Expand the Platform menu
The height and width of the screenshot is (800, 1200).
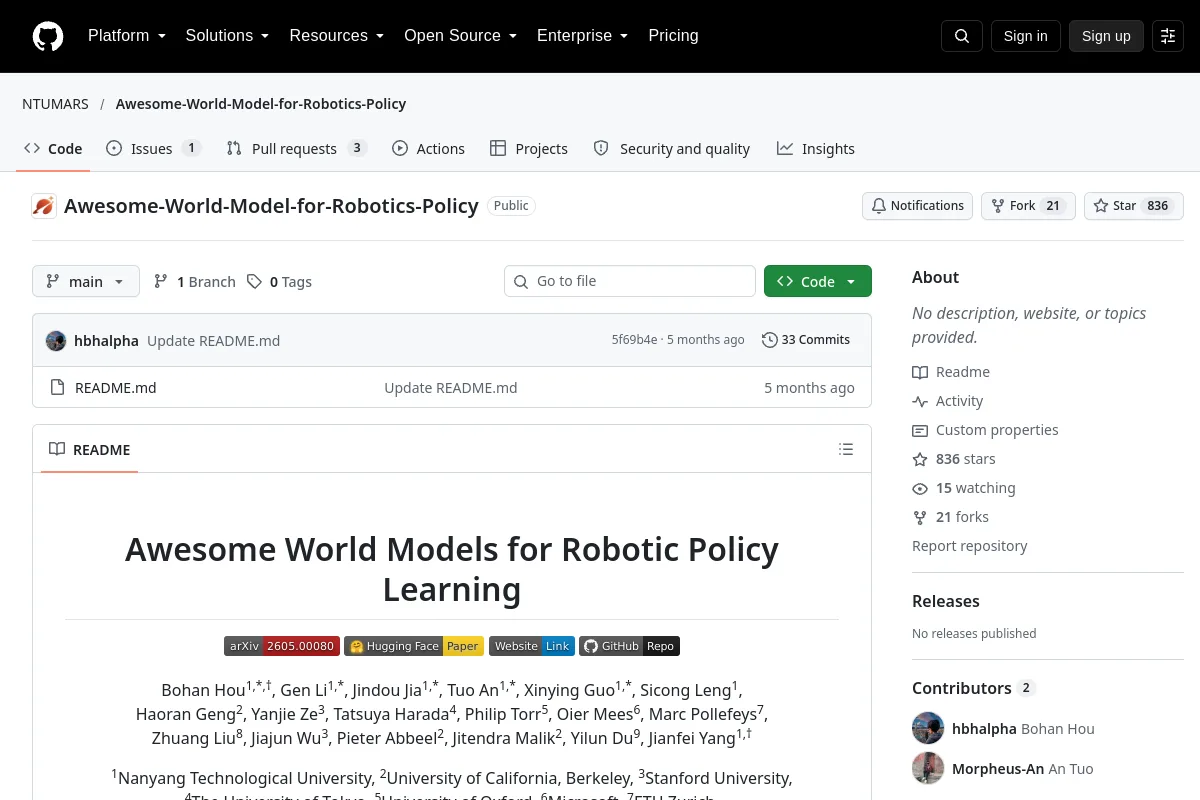pos(127,36)
